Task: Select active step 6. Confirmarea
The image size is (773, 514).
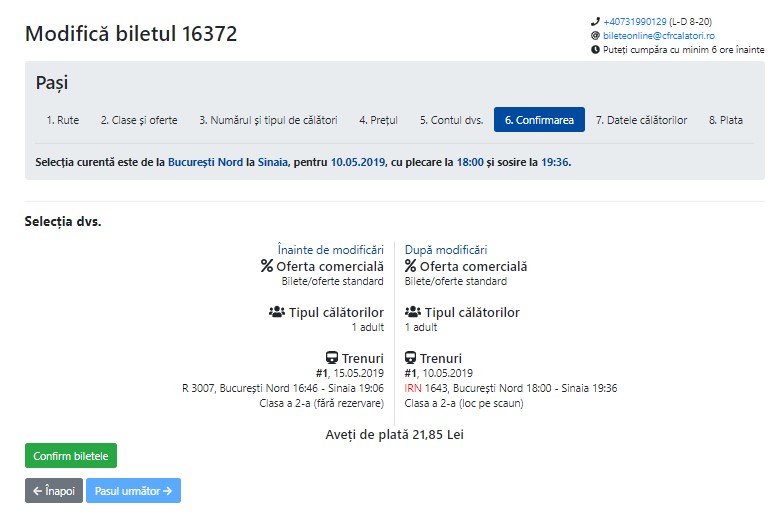Action: coord(539,120)
